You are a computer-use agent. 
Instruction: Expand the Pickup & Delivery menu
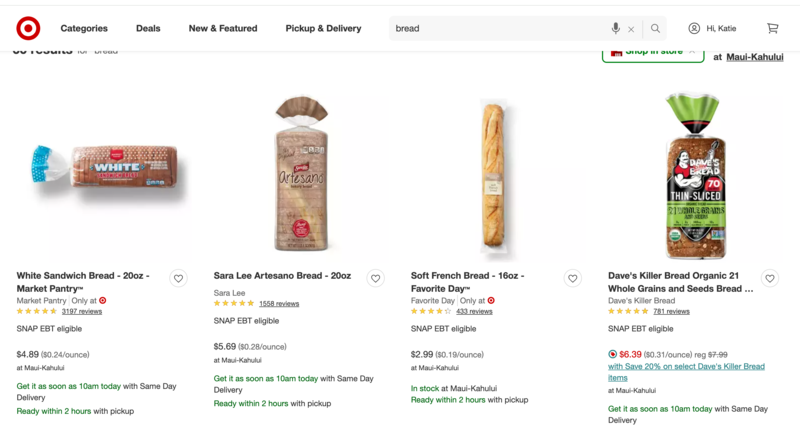coord(323,28)
